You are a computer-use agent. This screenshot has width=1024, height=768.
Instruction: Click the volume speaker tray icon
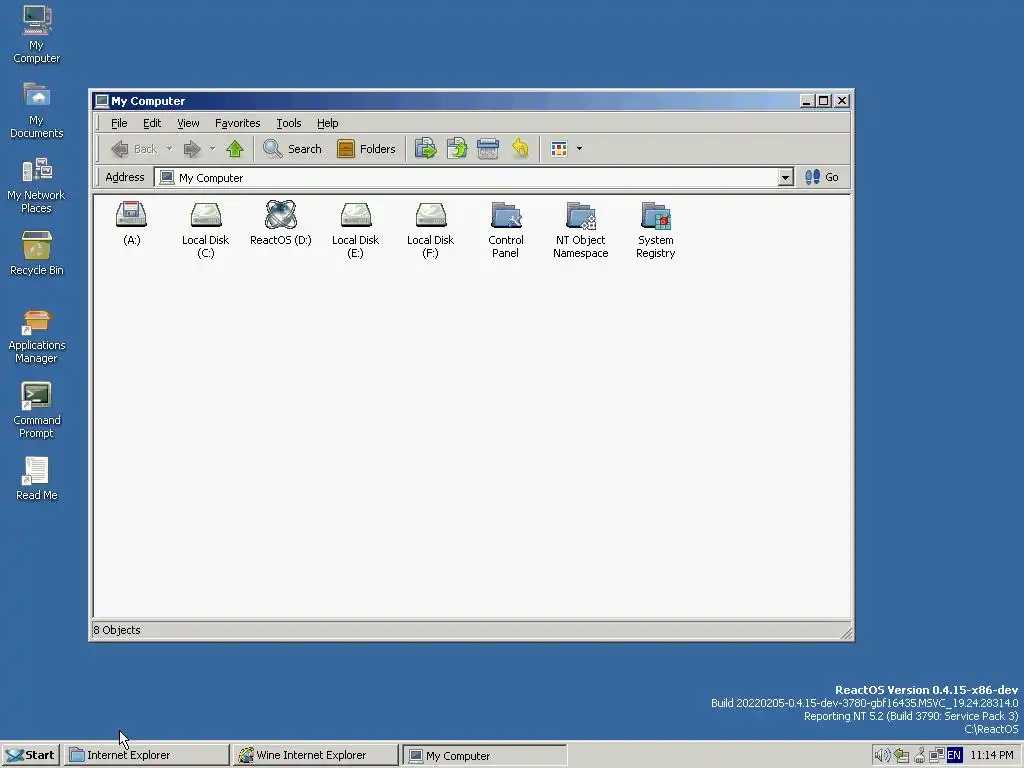point(882,756)
